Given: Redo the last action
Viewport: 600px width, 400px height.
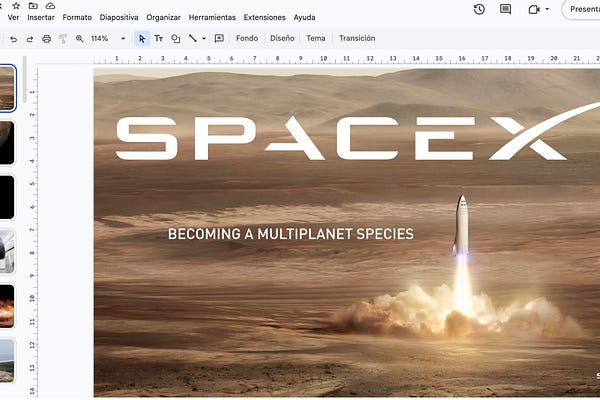Looking at the screenshot, I should [x=30, y=39].
